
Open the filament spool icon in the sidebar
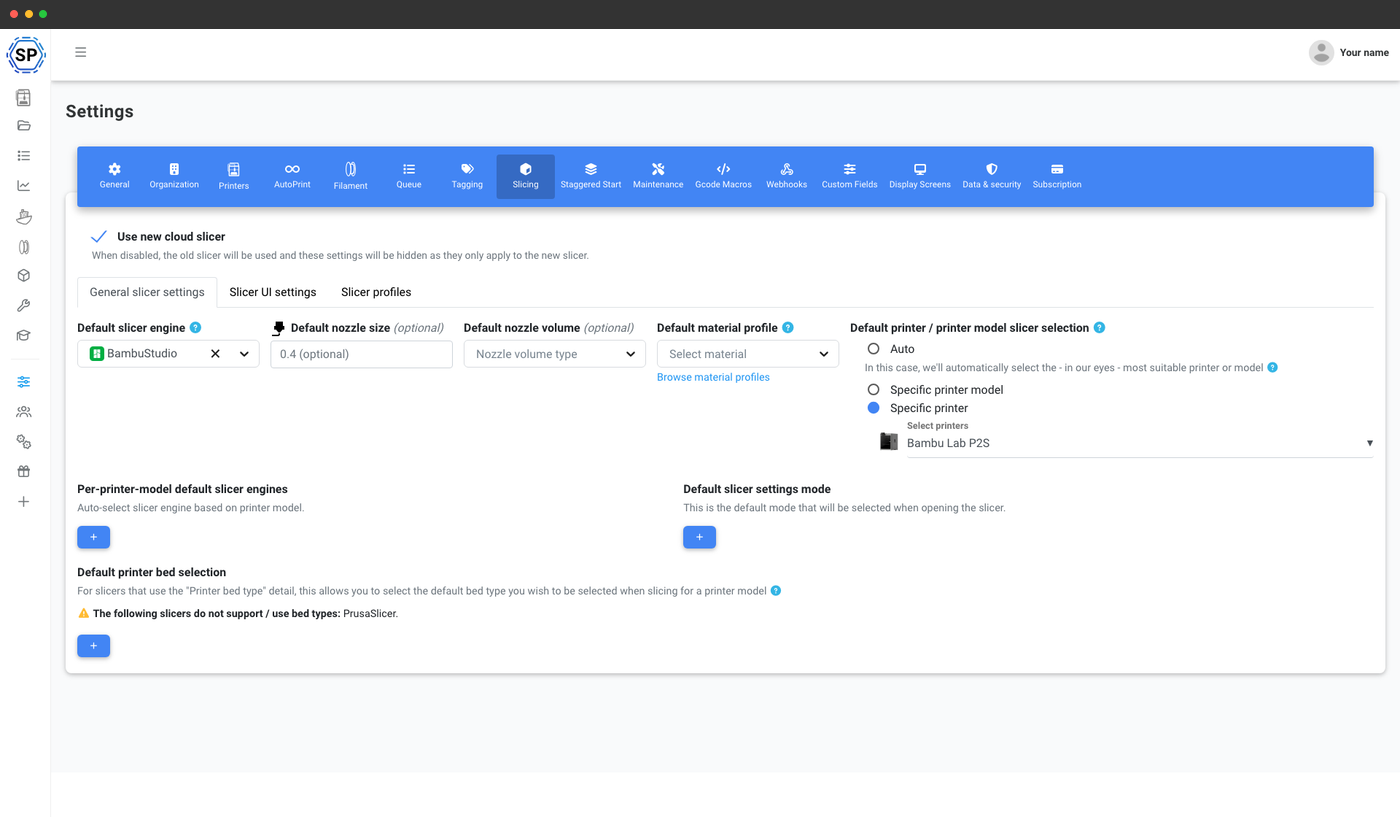(x=23, y=246)
